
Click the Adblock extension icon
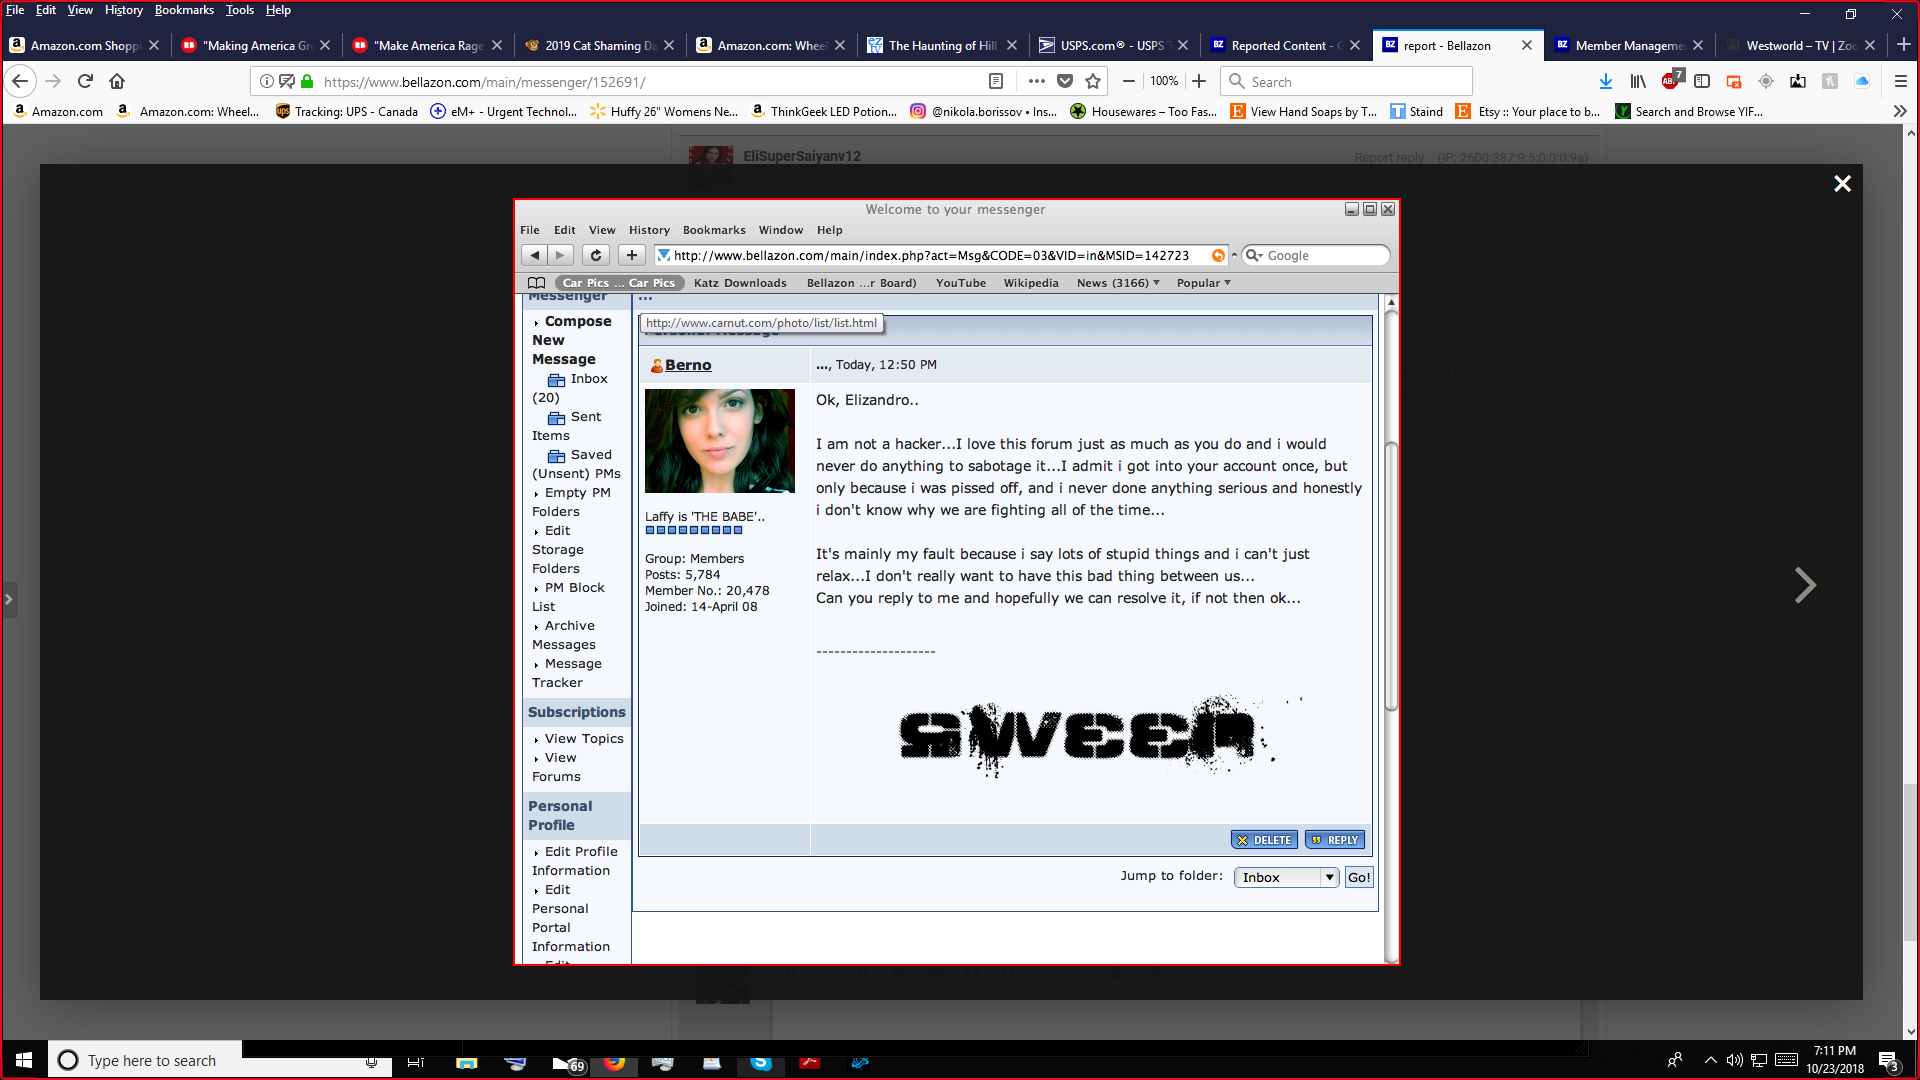1670,81
